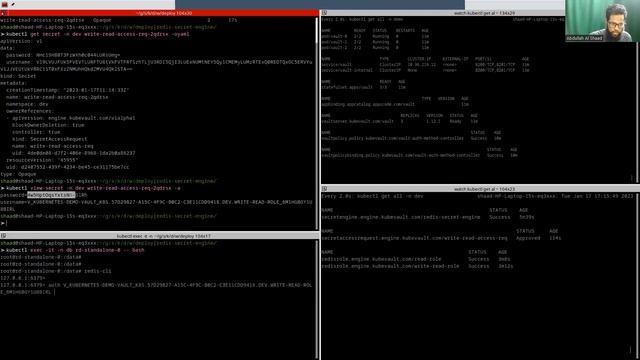Click the vaultserver.kubevault.com/vault row

click(399, 121)
